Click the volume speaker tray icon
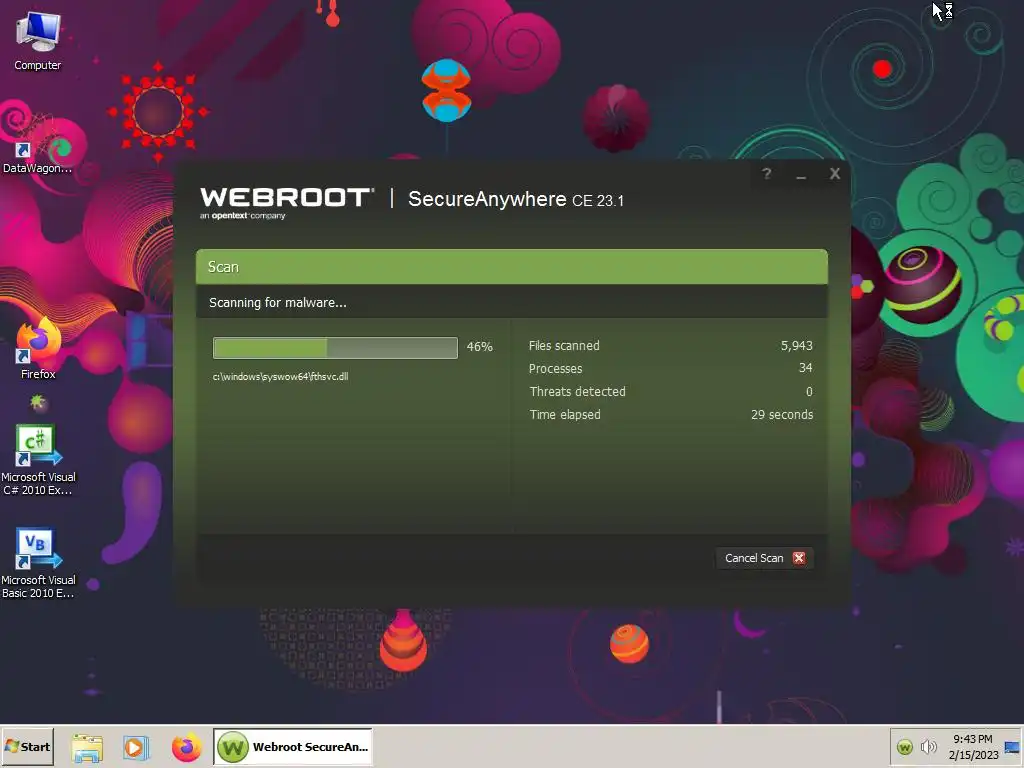Image resolution: width=1024 pixels, height=768 pixels. tap(928, 746)
